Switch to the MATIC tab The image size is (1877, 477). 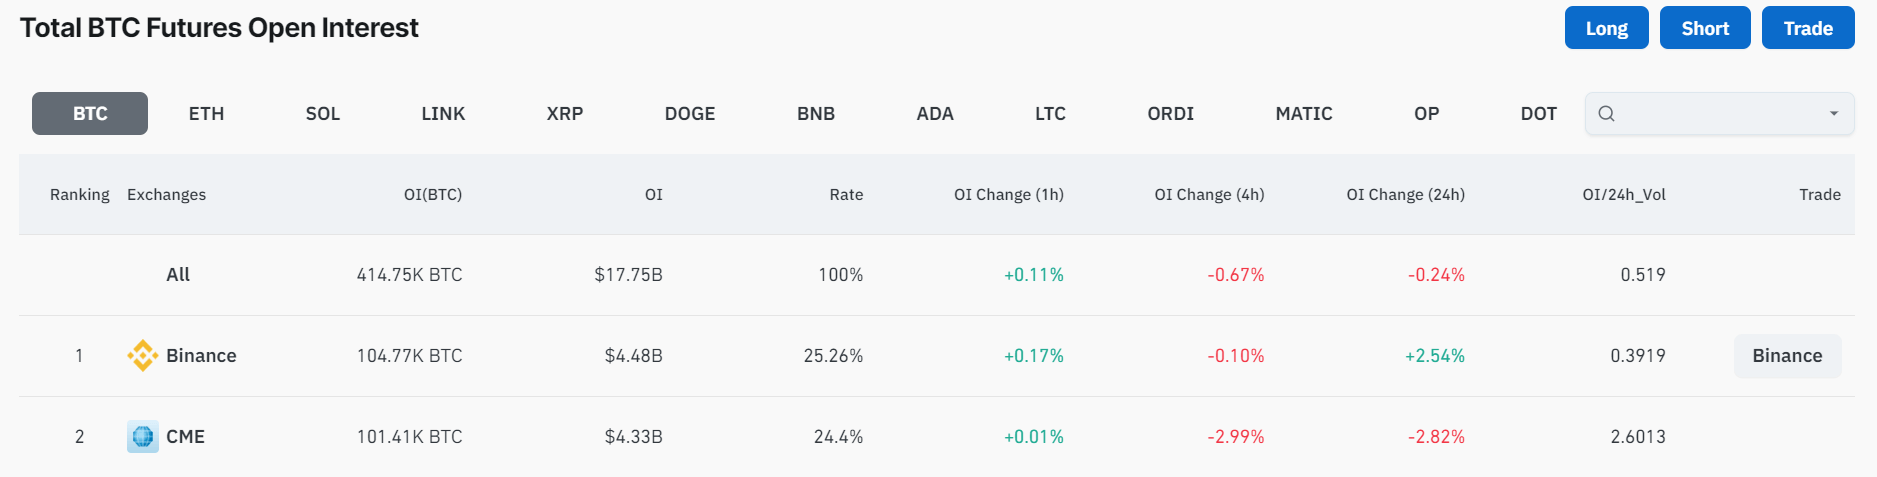point(1304,114)
